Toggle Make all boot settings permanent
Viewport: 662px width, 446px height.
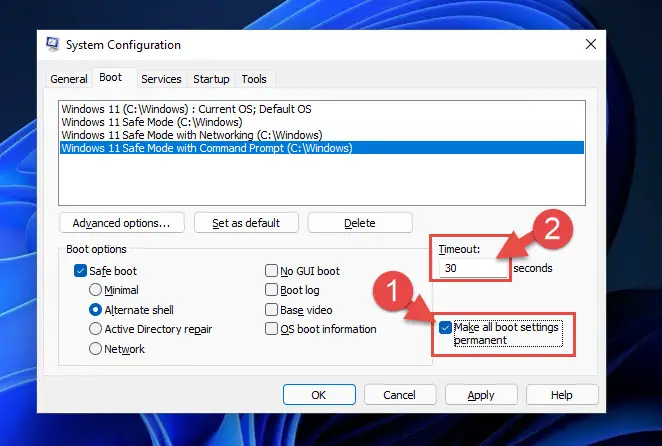(445, 327)
